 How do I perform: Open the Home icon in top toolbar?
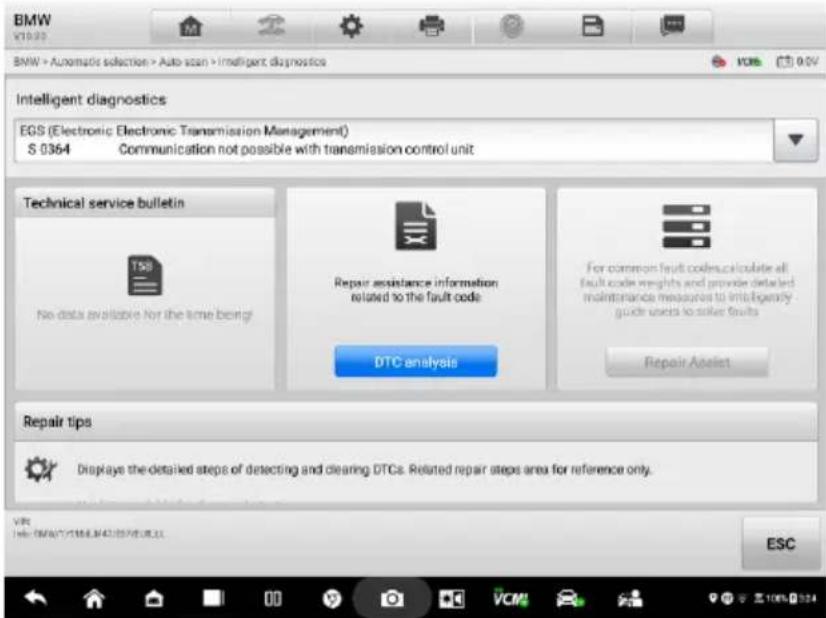[191, 26]
